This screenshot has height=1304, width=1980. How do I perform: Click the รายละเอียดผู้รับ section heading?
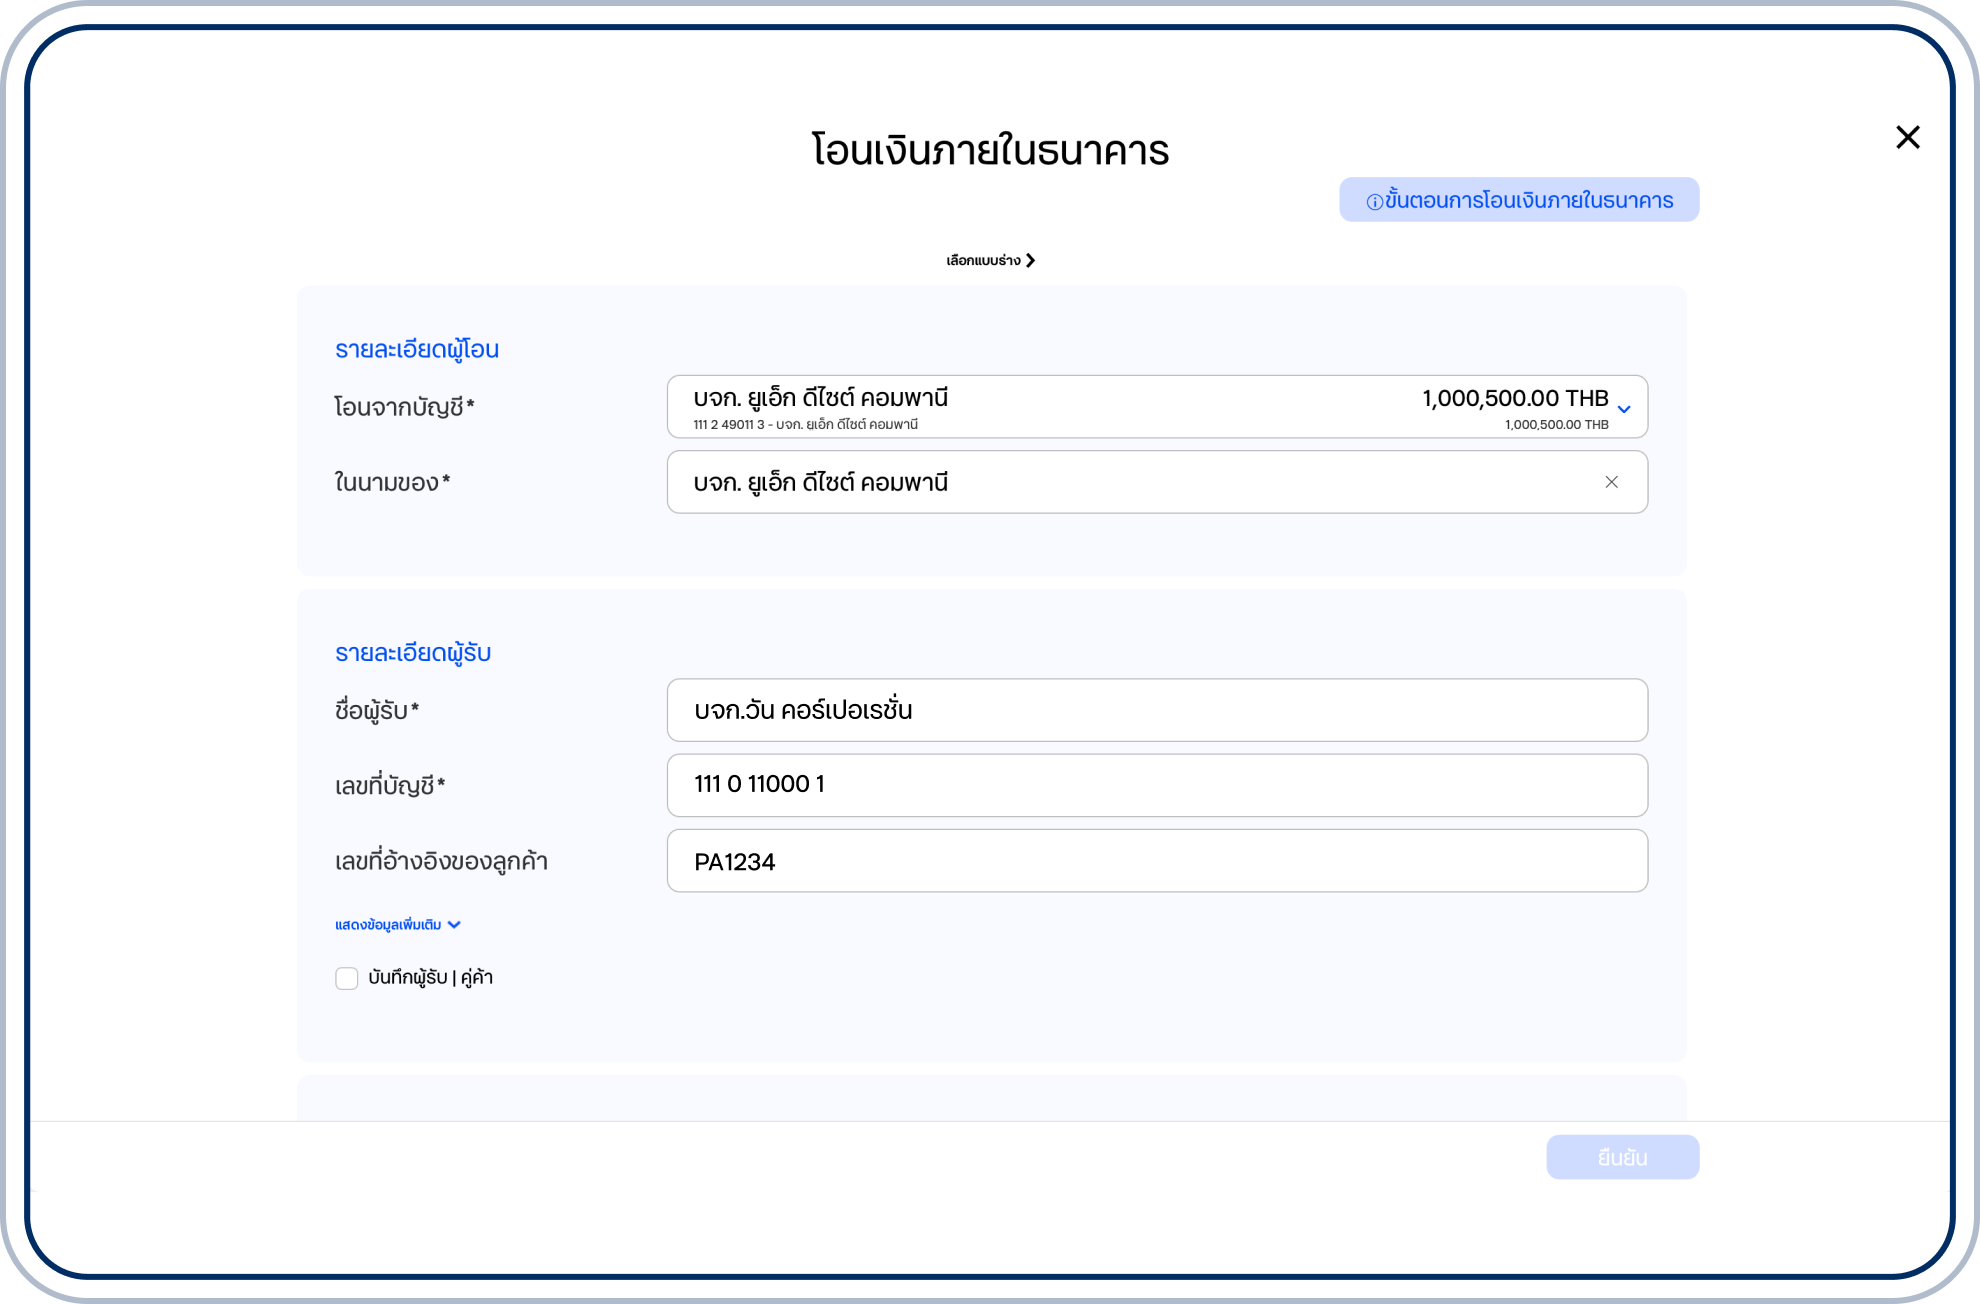click(x=412, y=653)
